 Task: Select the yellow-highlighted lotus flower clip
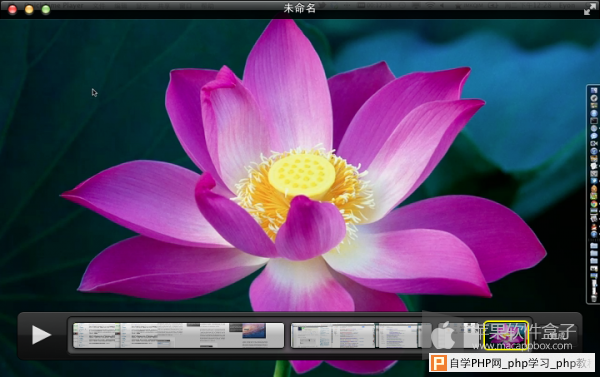(506, 335)
